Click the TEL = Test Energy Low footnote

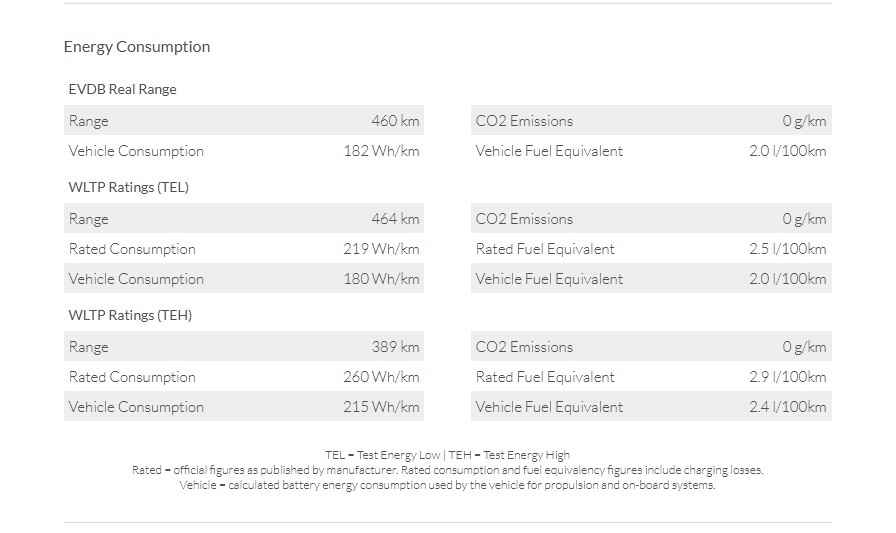pyautogui.click(x=382, y=455)
